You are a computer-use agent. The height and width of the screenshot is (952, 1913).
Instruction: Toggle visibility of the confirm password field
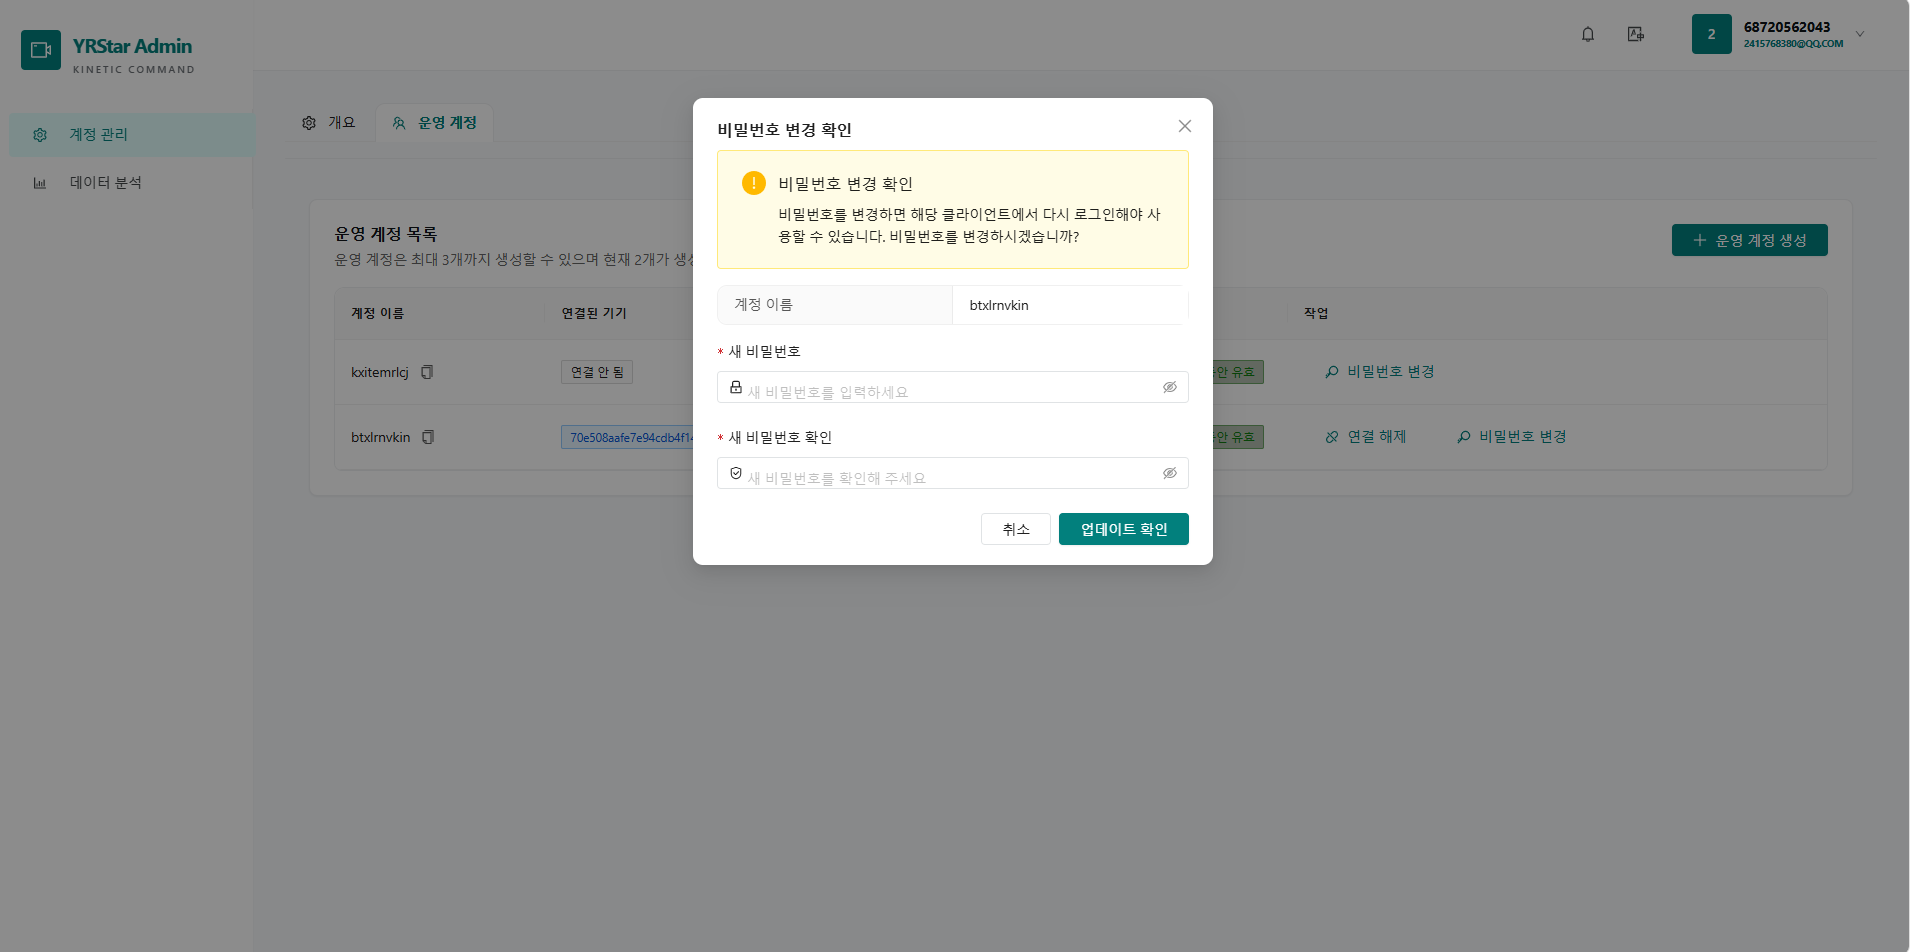1169,473
